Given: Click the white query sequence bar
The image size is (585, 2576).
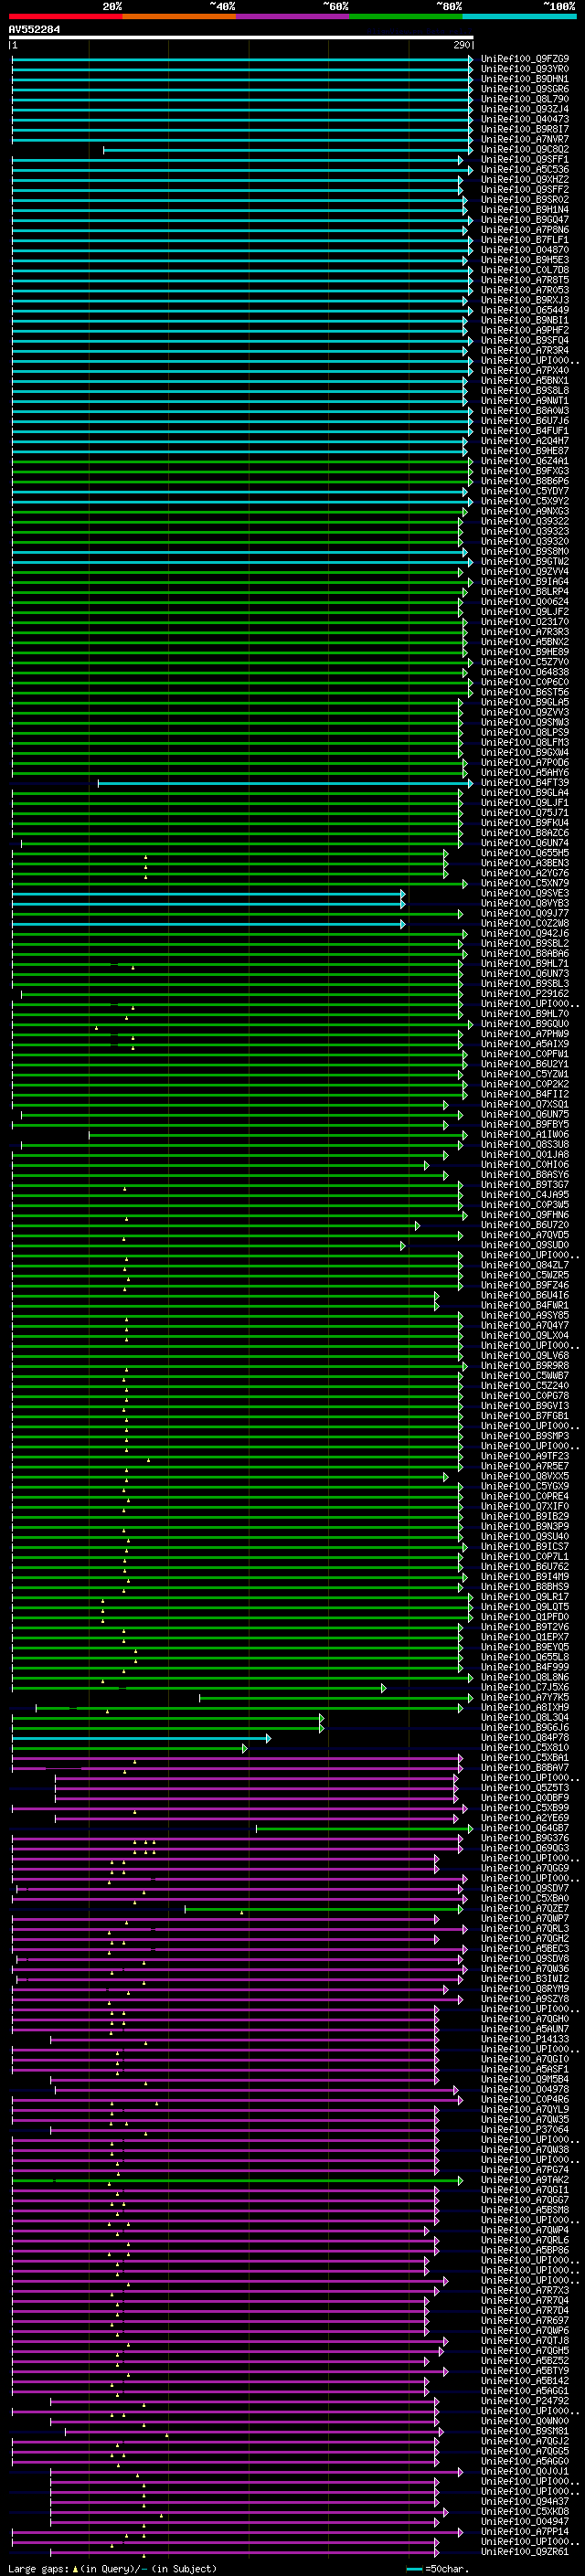Looking at the screenshot, I should (241, 38).
